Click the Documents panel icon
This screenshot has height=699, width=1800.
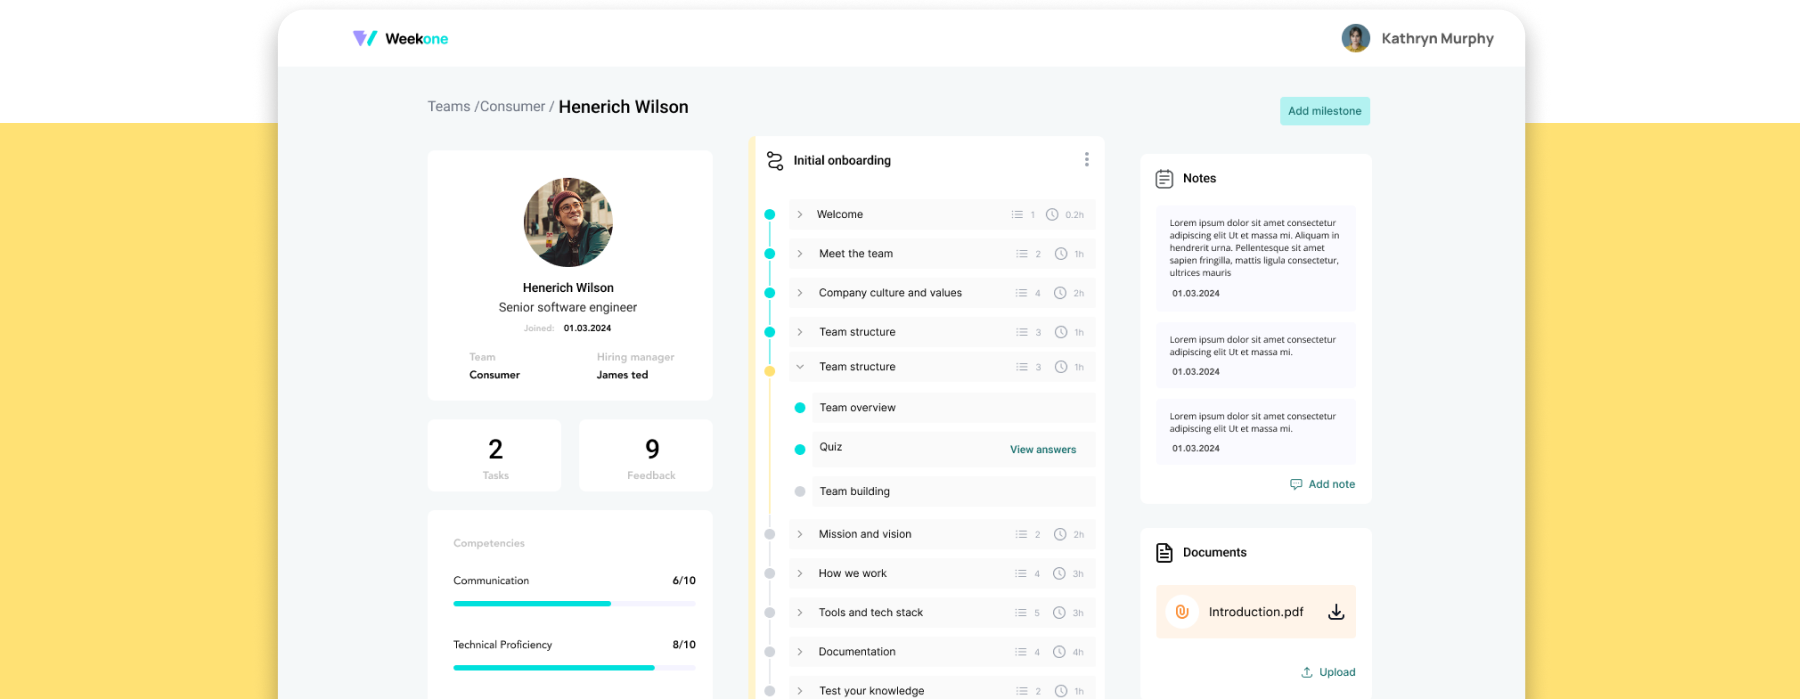[x=1164, y=553]
